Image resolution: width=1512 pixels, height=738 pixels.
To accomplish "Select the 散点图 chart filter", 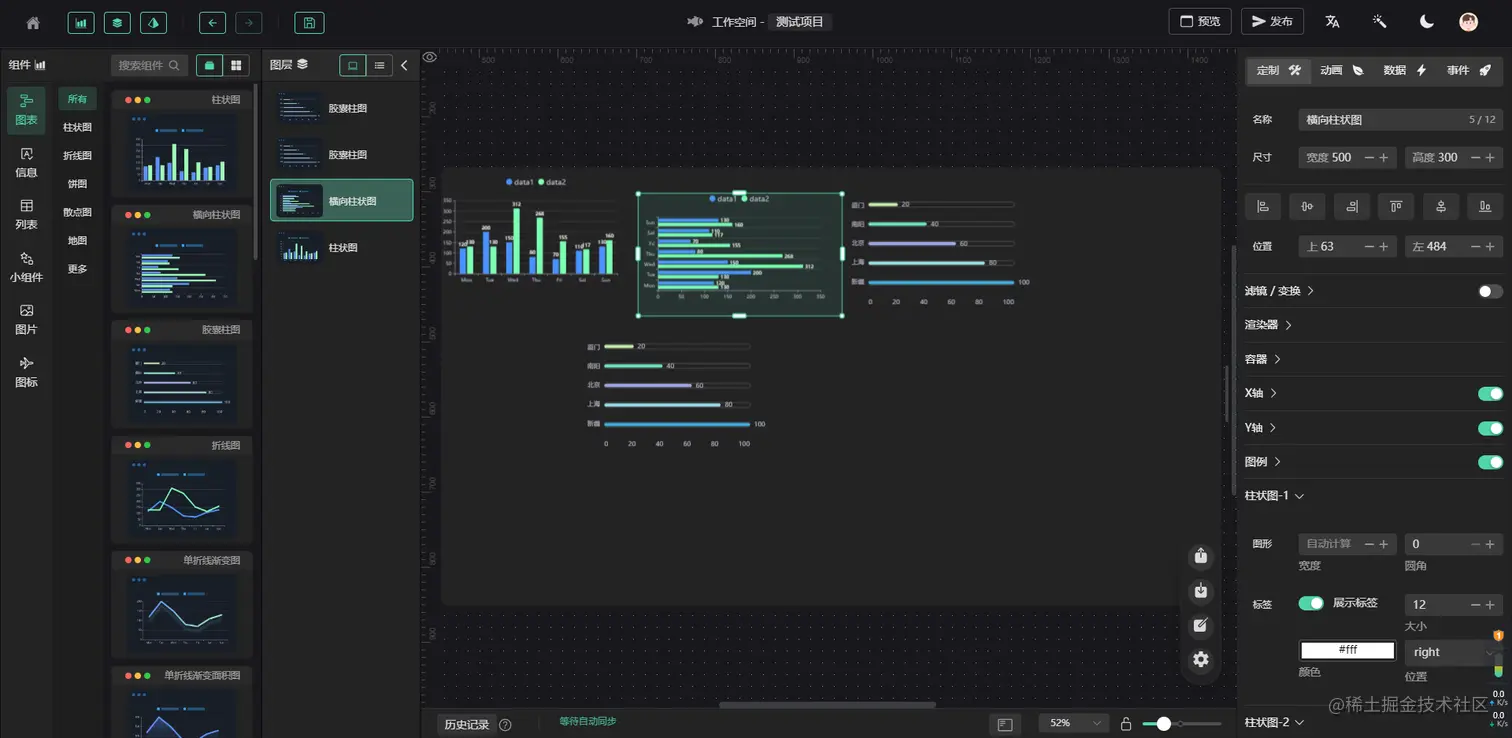I will (x=77, y=212).
